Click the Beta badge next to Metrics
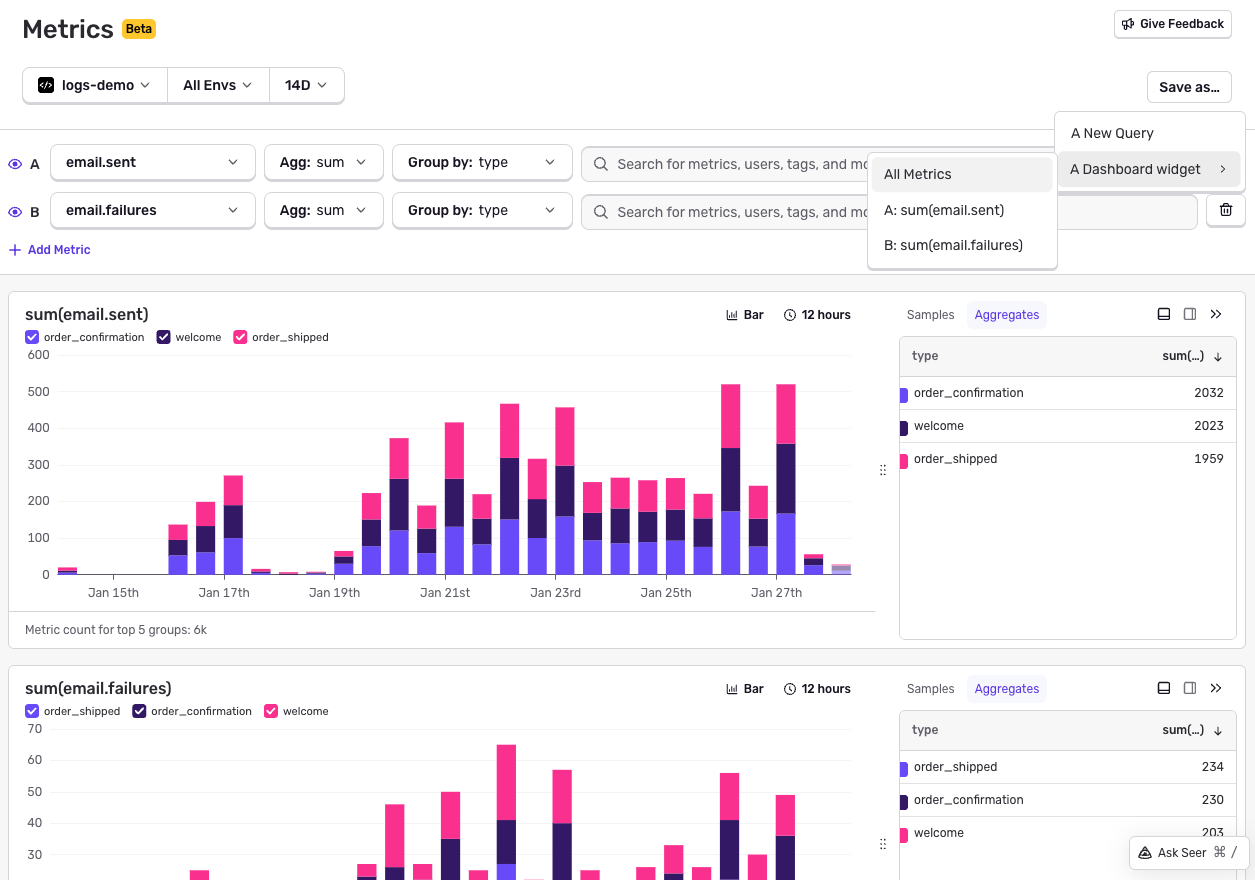 (139, 29)
